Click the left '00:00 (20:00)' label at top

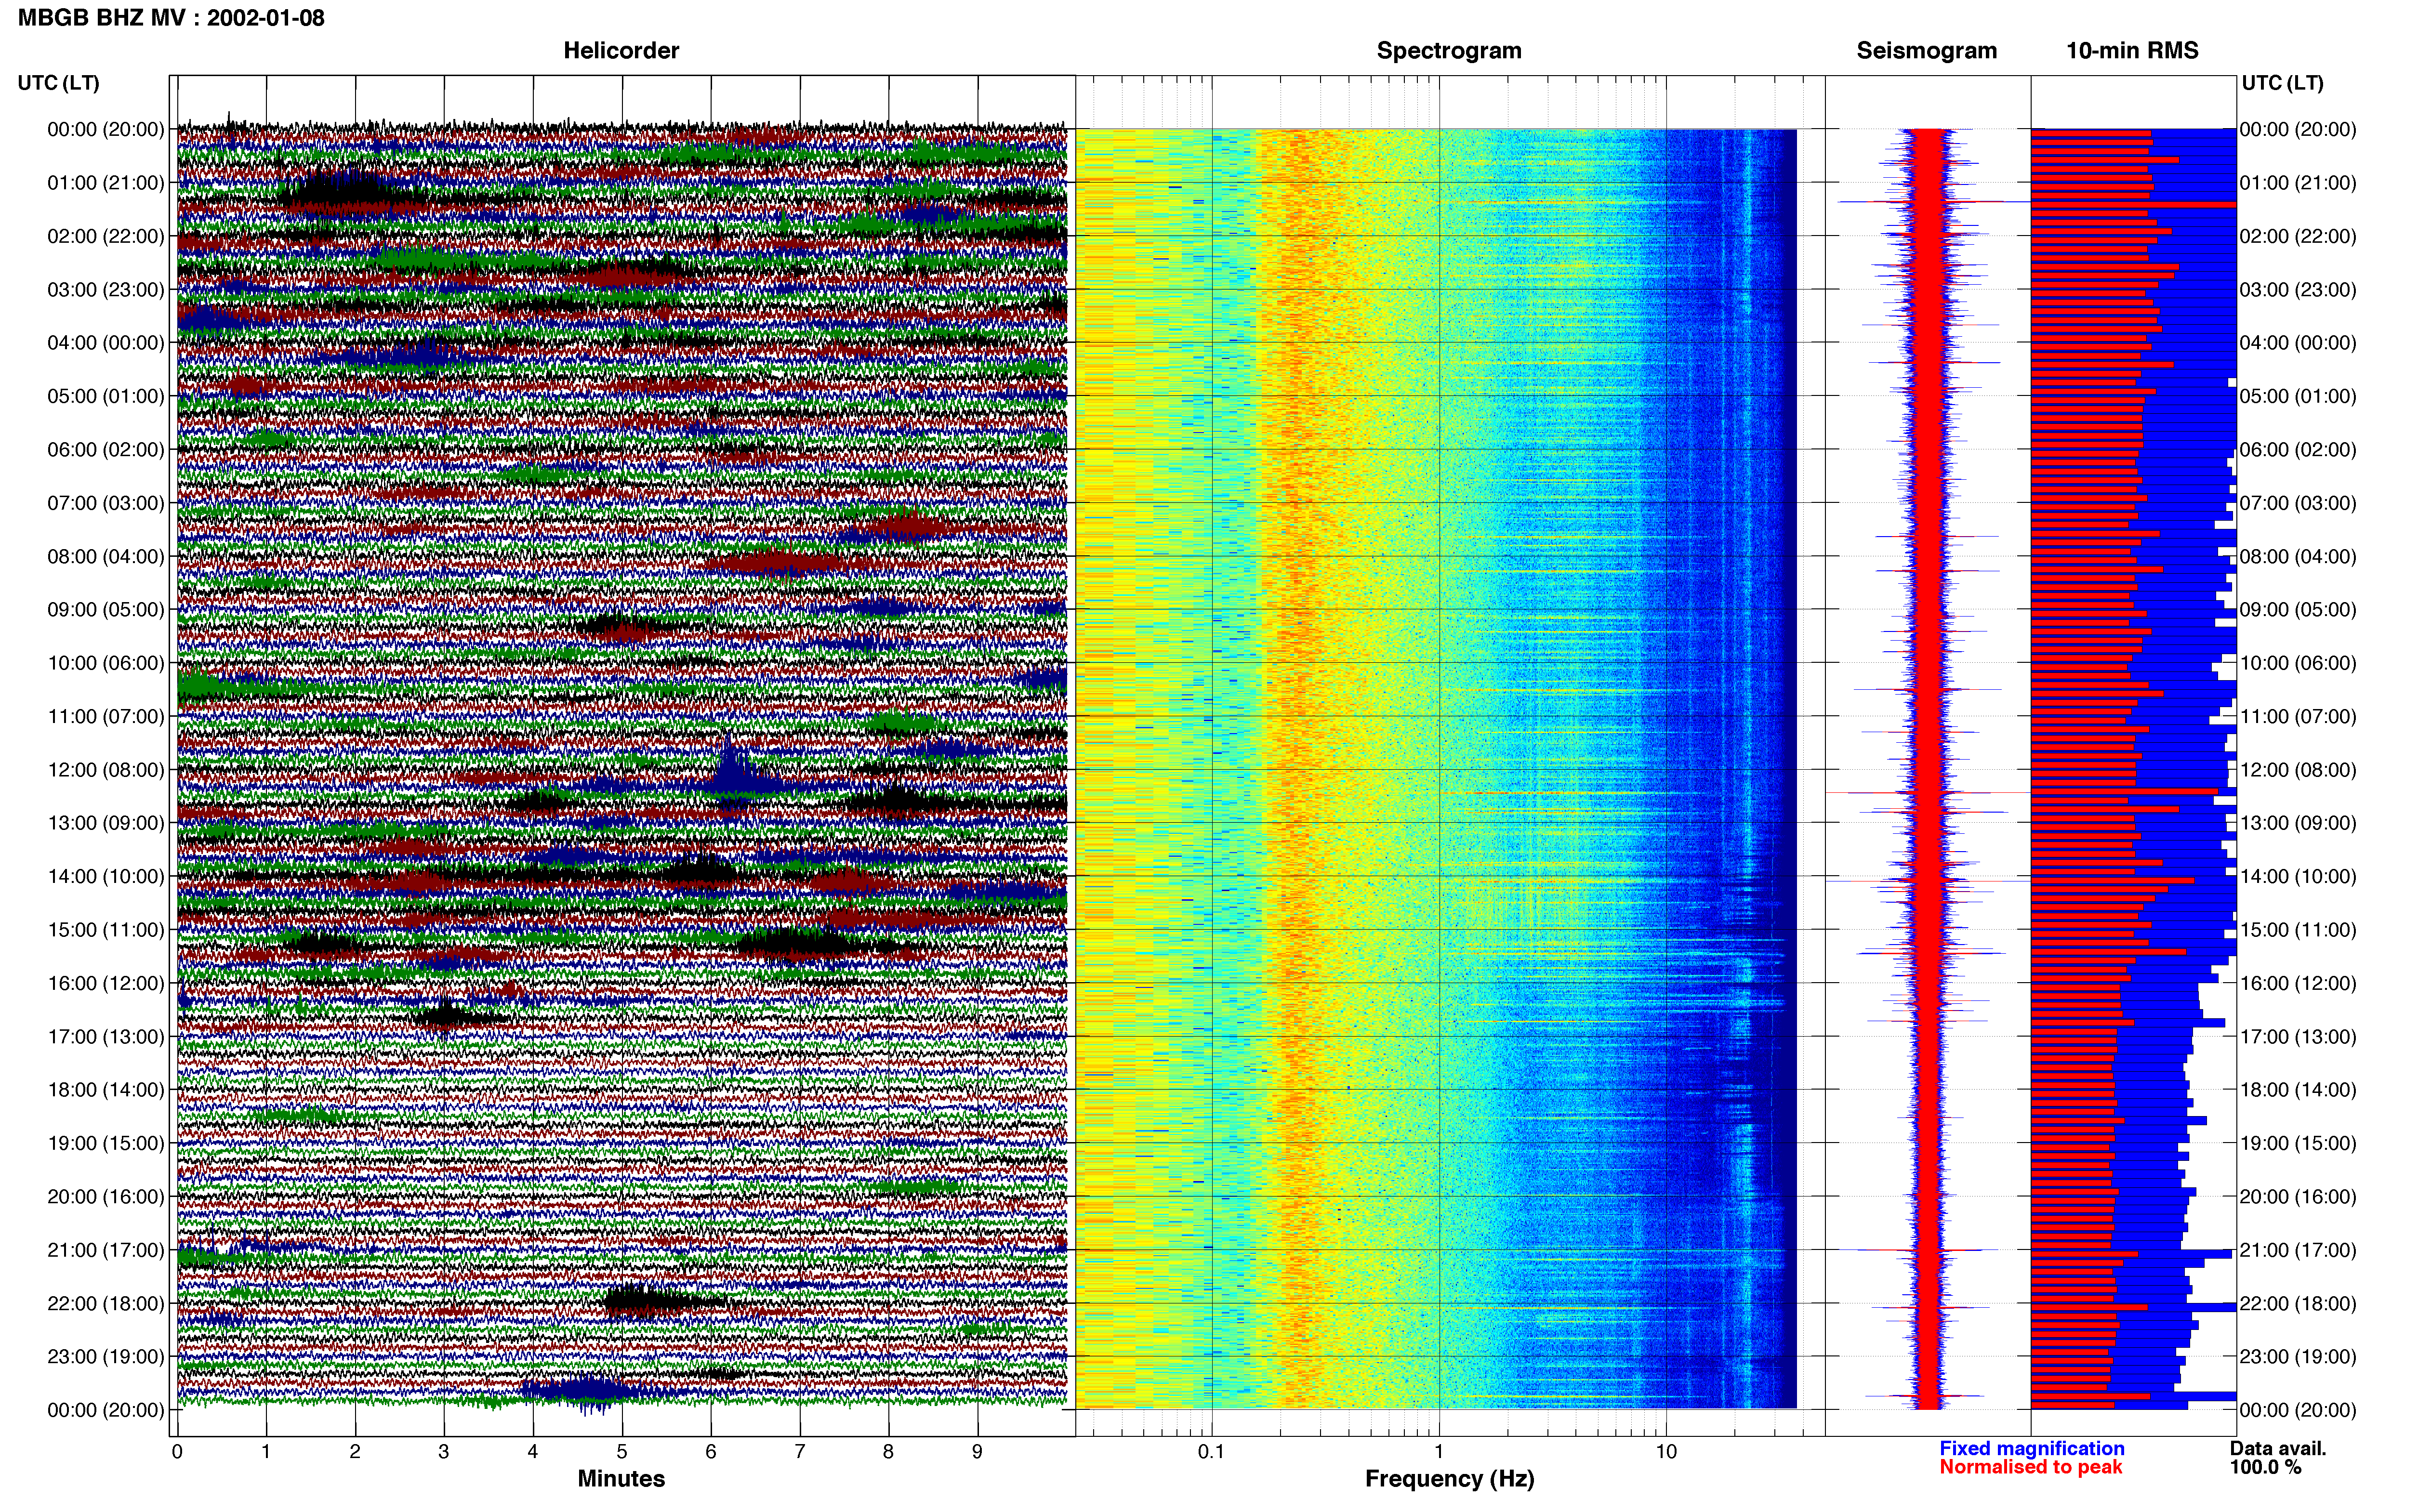point(106,129)
